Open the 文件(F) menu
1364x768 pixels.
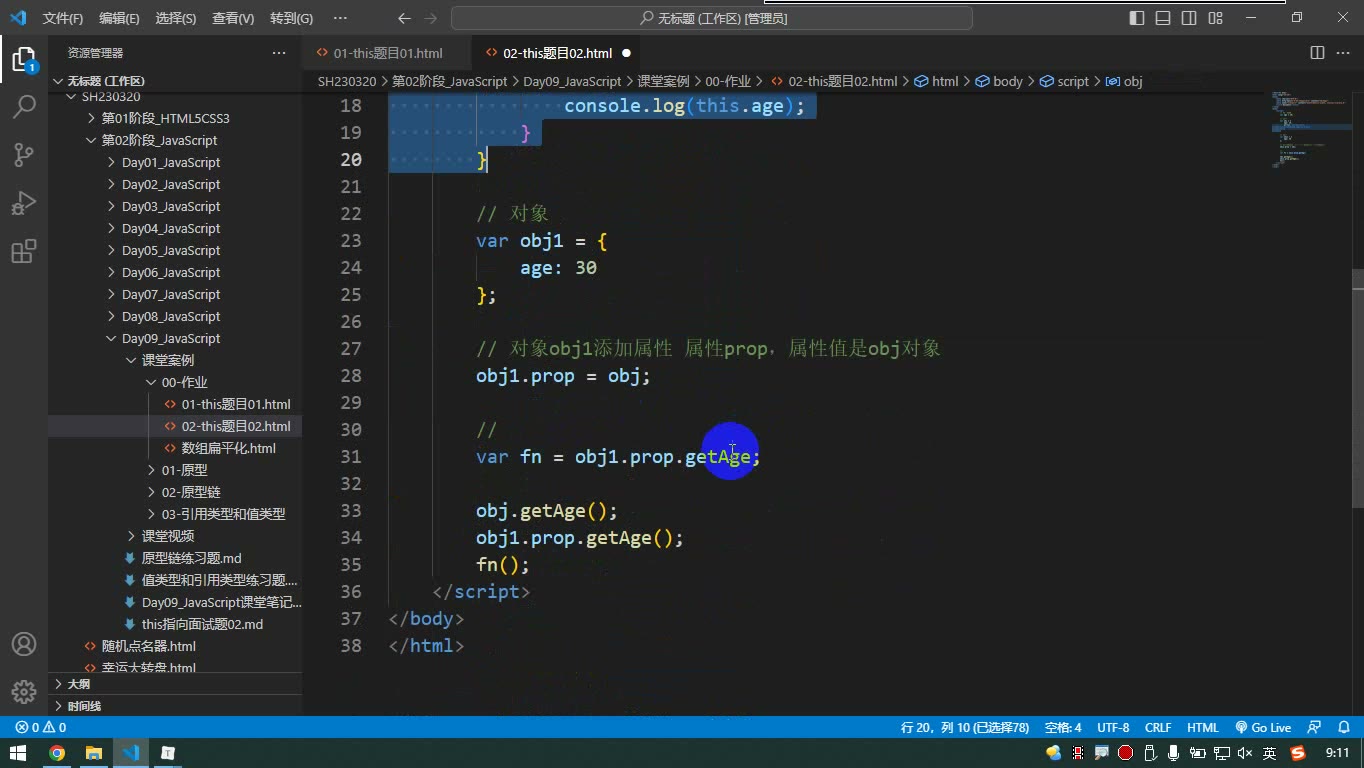click(63, 18)
